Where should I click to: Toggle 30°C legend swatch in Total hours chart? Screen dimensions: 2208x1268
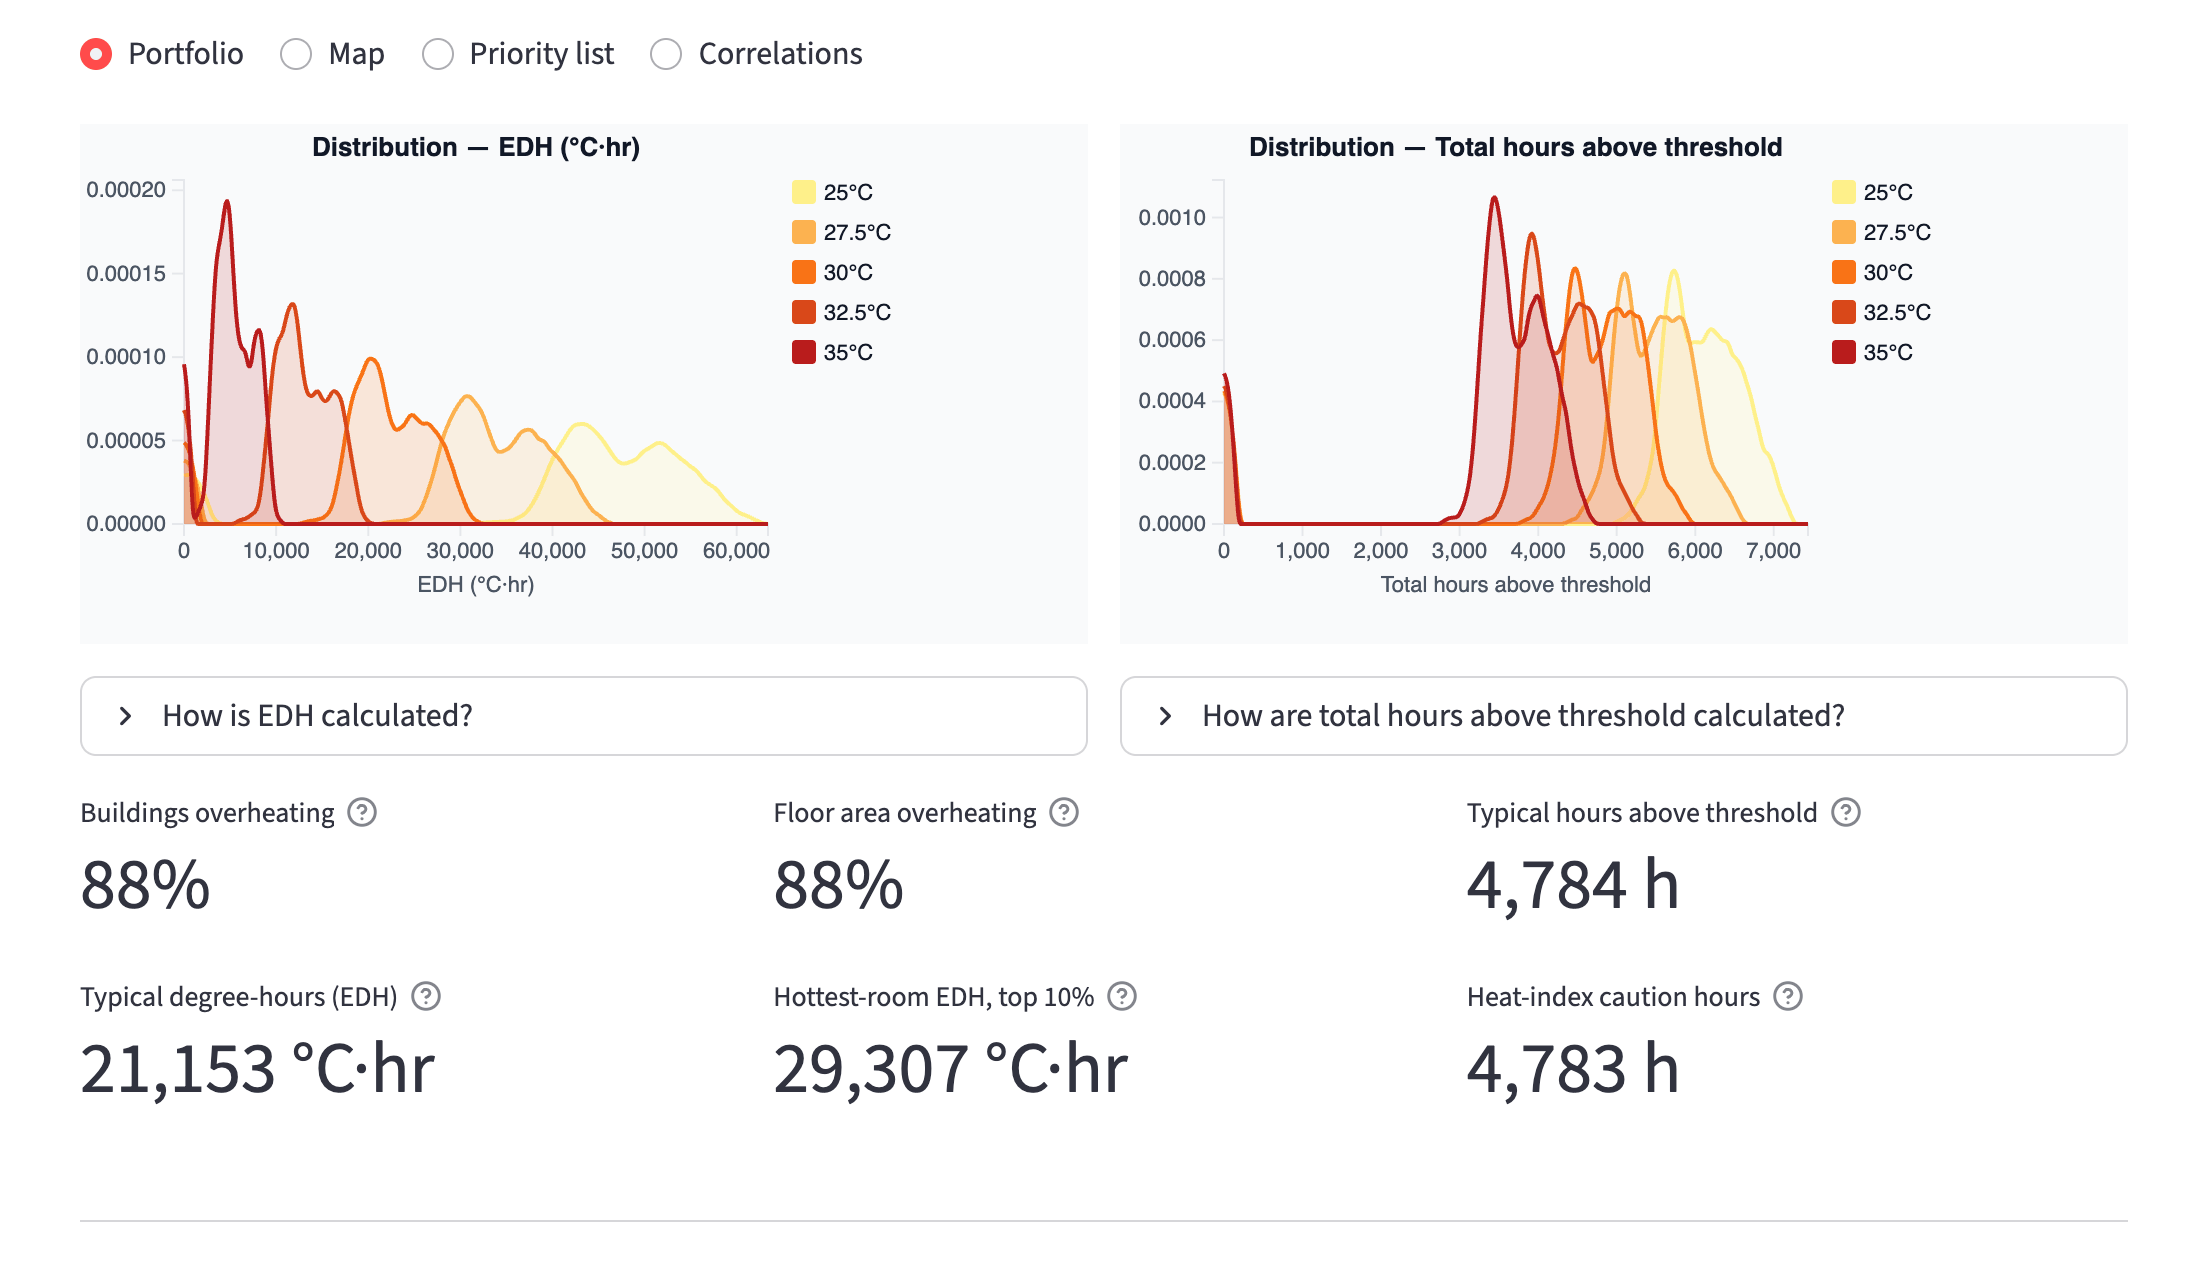[1844, 272]
